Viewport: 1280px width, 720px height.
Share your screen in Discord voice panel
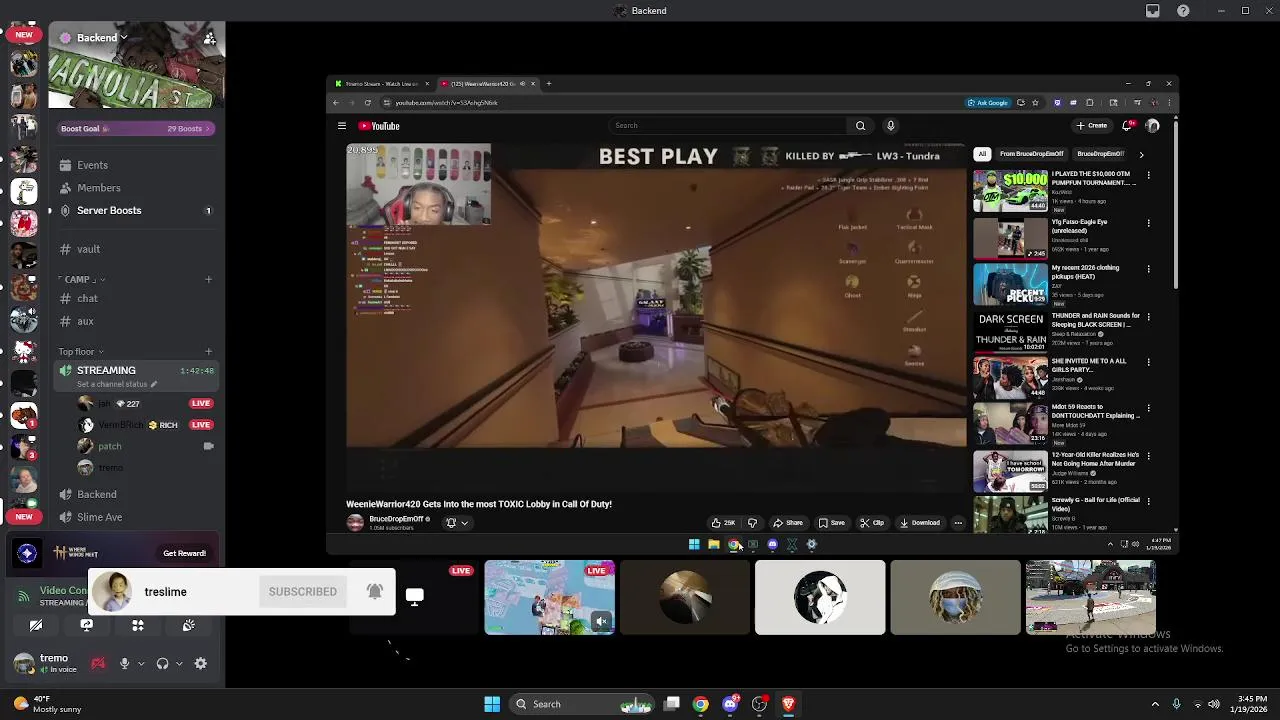click(x=87, y=625)
